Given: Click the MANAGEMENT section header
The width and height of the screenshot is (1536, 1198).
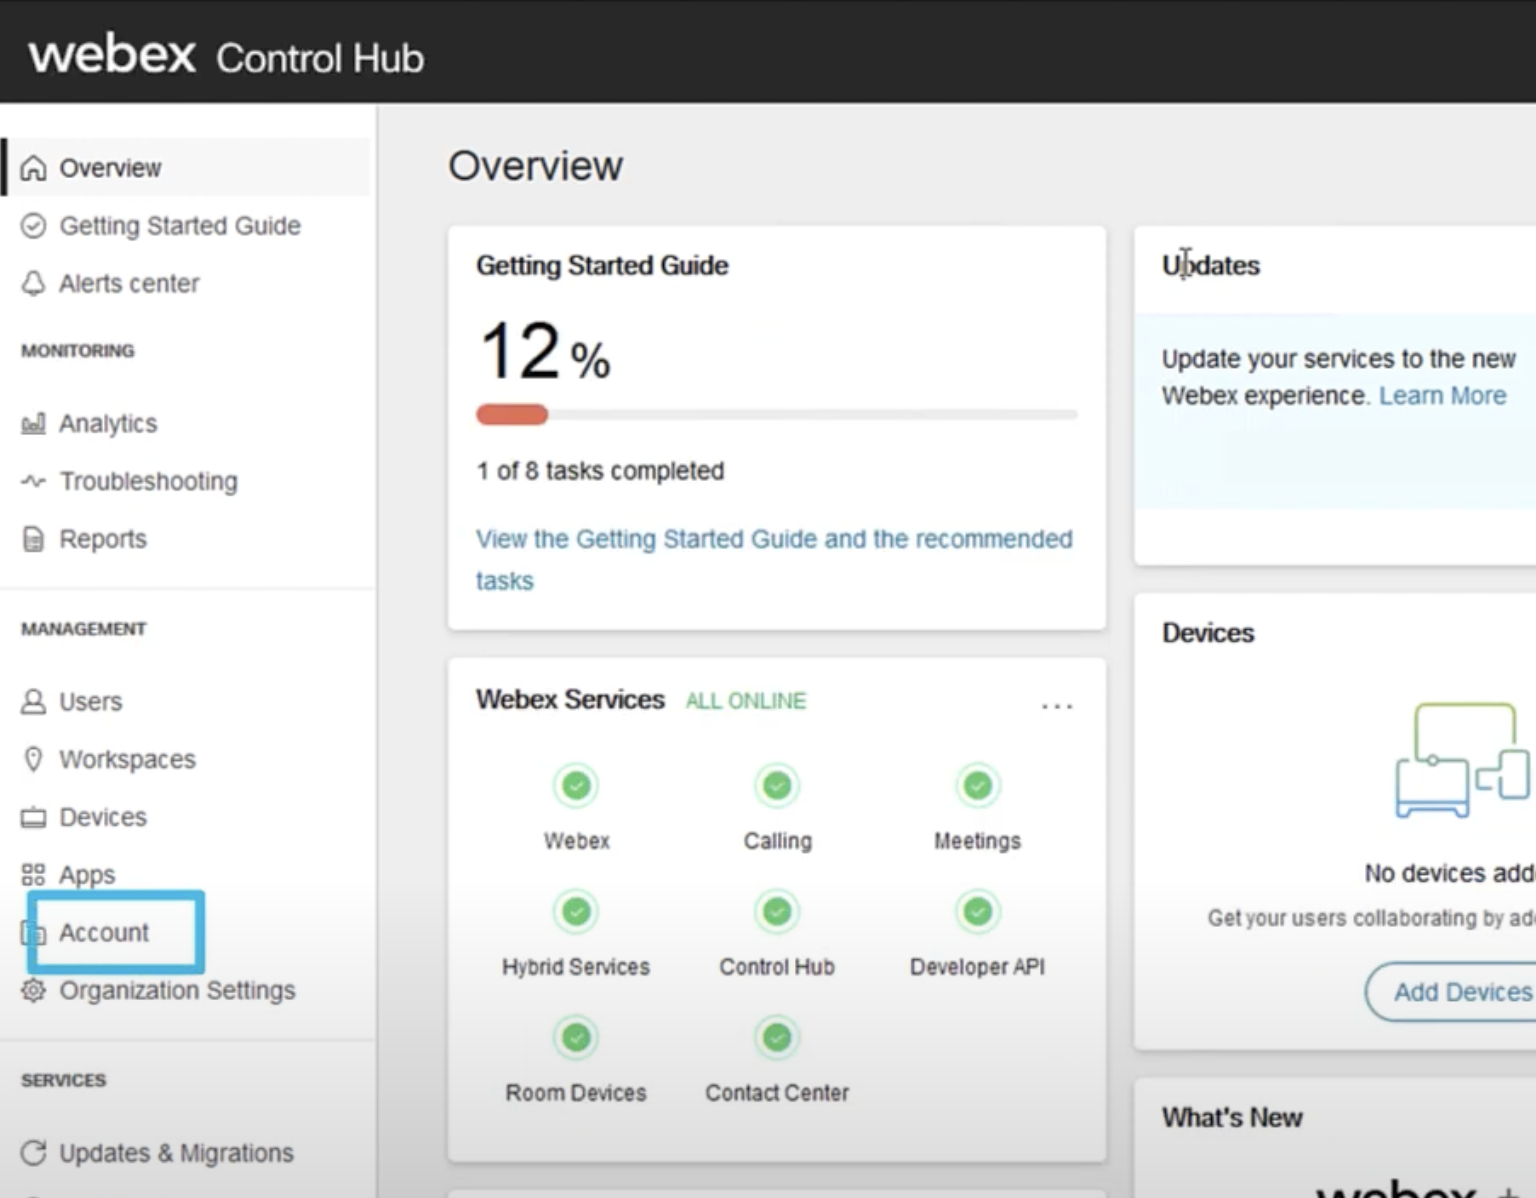Looking at the screenshot, I should [x=84, y=629].
